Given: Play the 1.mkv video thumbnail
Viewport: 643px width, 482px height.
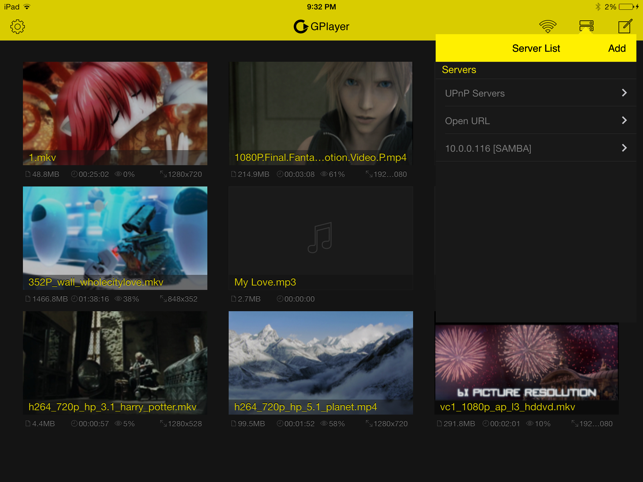Looking at the screenshot, I should click(x=115, y=114).
